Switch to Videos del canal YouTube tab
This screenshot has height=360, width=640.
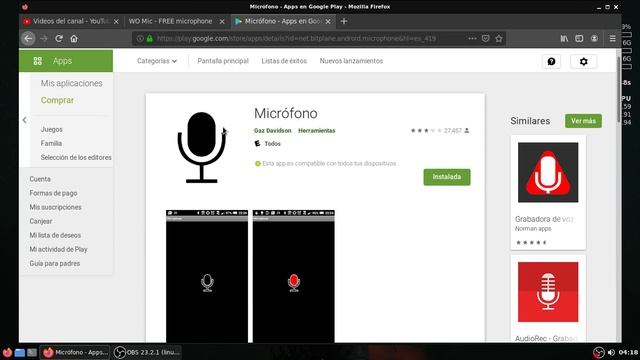71,21
